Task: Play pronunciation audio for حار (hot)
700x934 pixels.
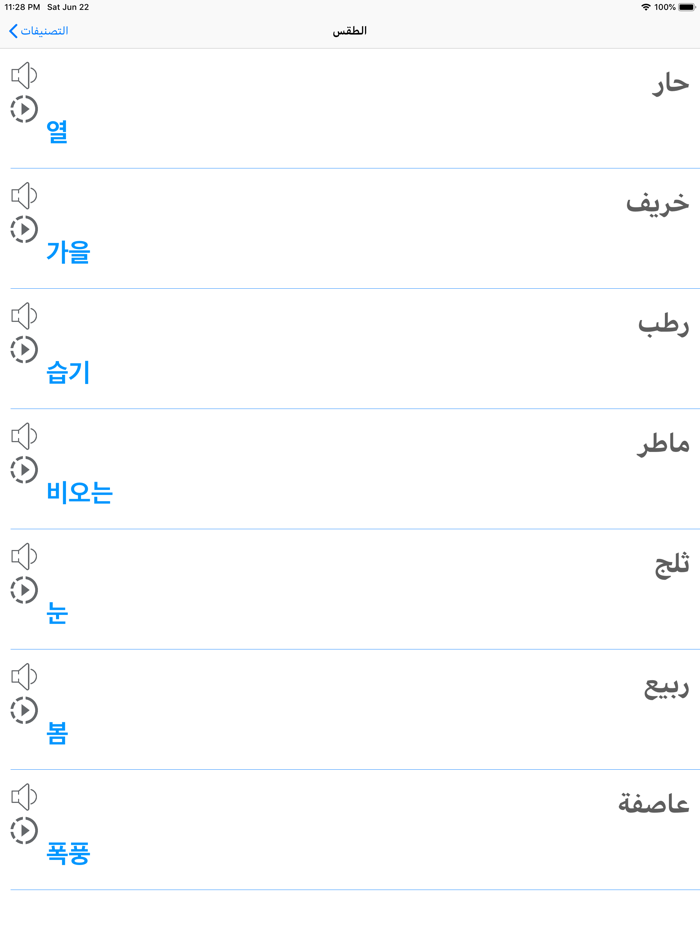Action: (23, 75)
